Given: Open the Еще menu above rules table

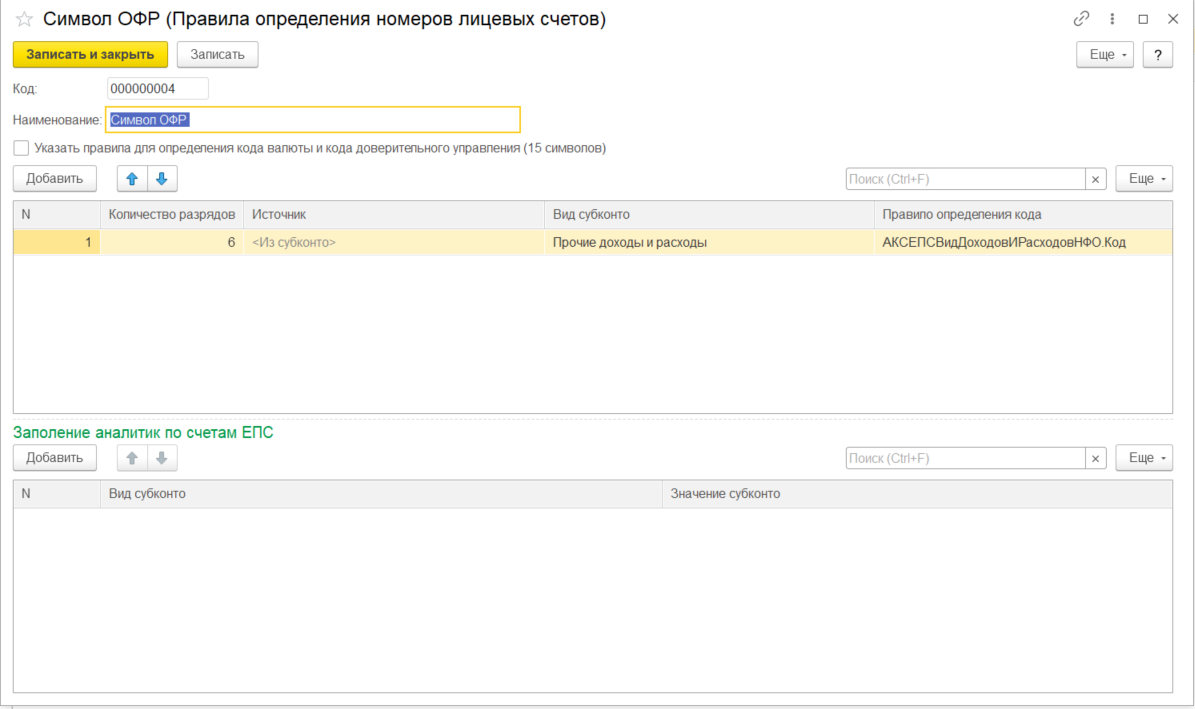Looking at the screenshot, I should tap(1144, 179).
